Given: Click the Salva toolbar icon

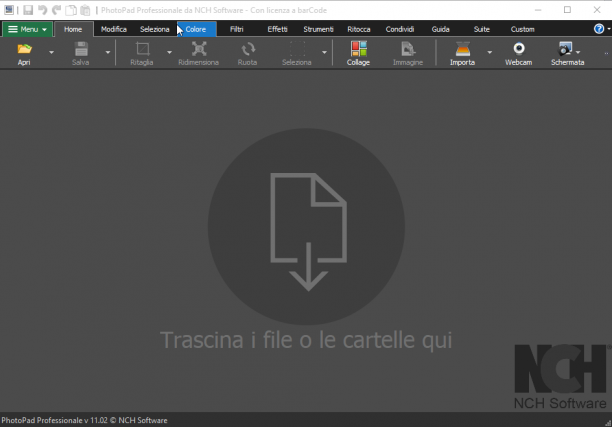Looking at the screenshot, I should pyautogui.click(x=81, y=53).
